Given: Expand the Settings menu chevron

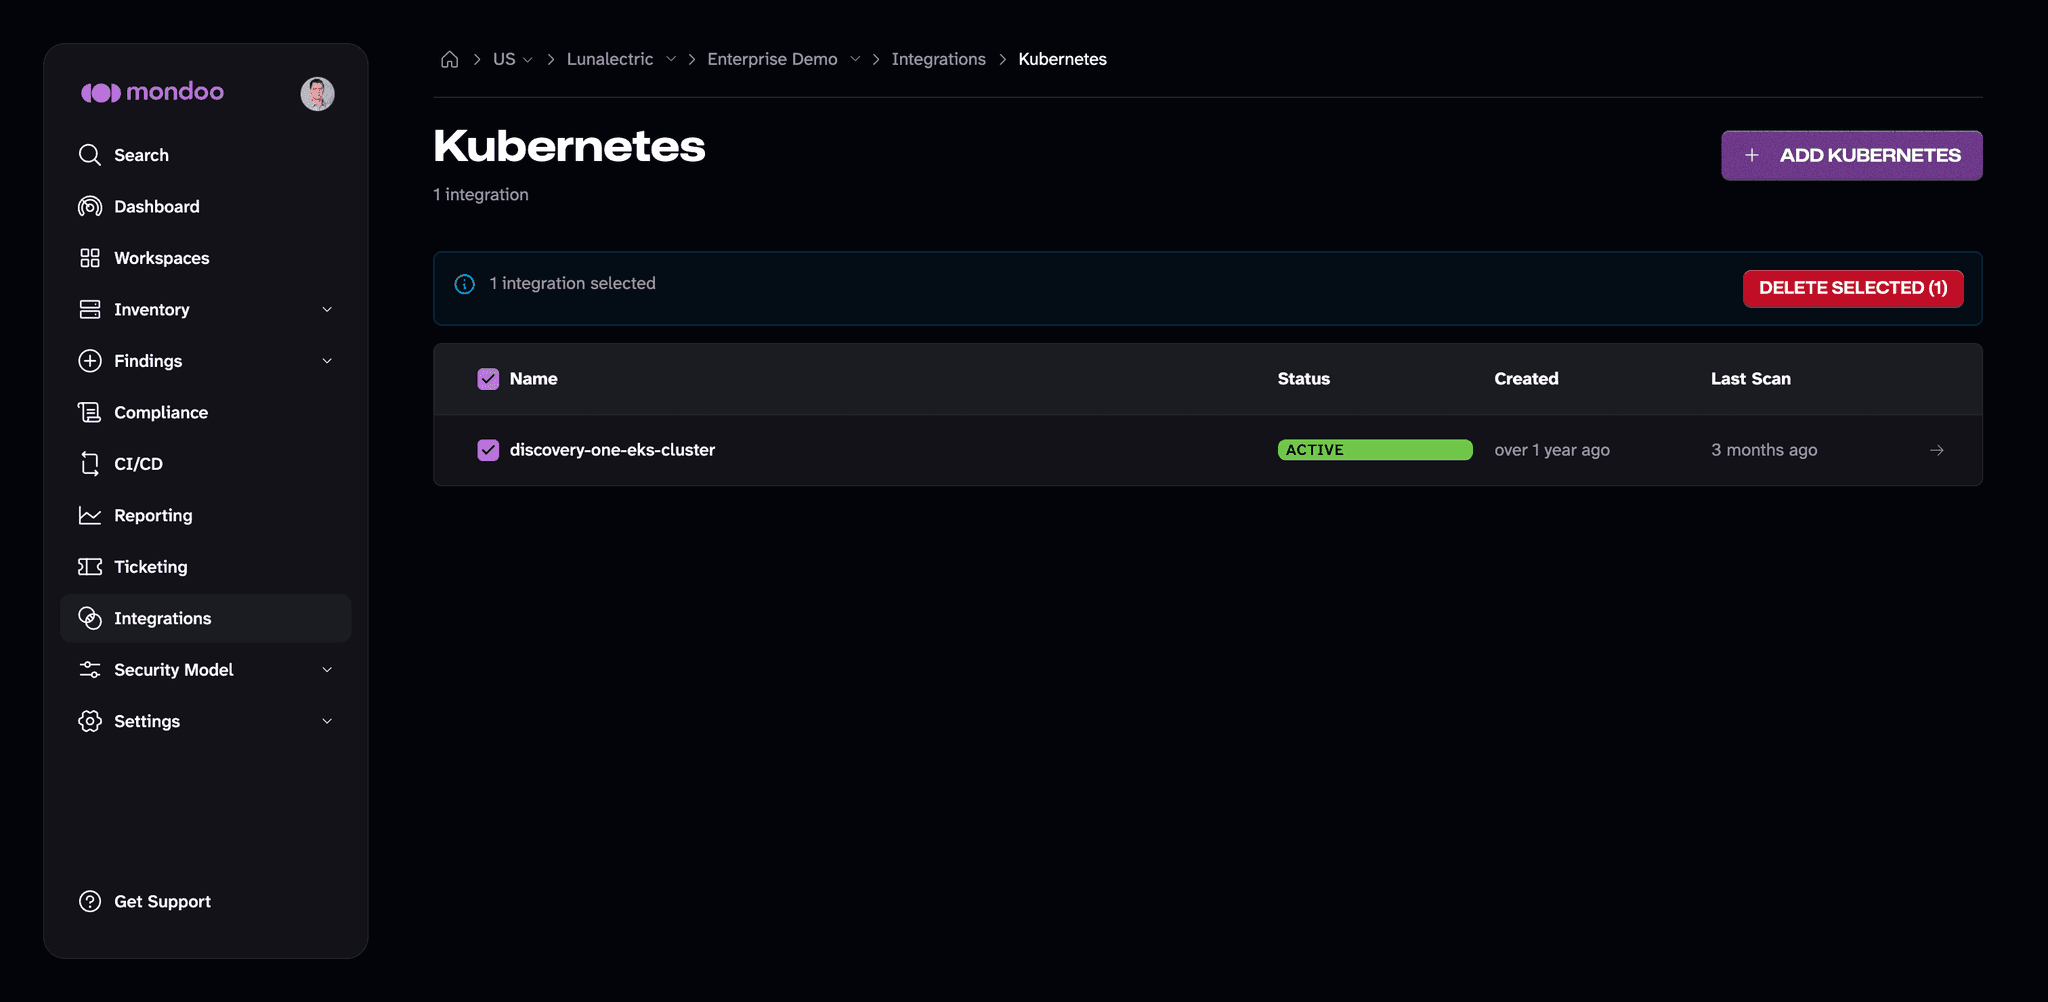Looking at the screenshot, I should 327,721.
